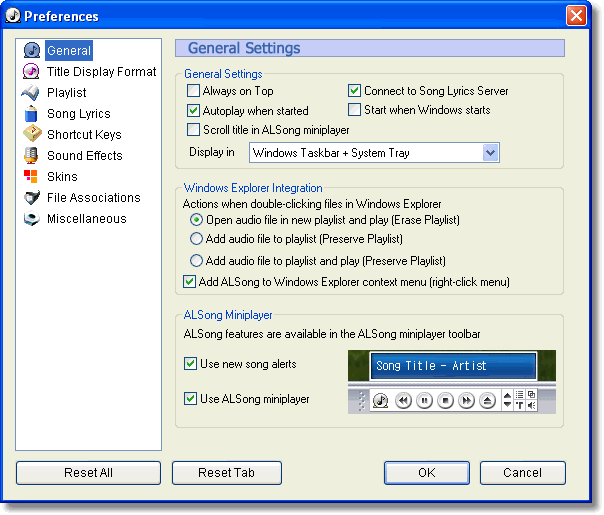
Task: Click the overlapping windows icon in miniplayer preview
Action: pos(532,394)
